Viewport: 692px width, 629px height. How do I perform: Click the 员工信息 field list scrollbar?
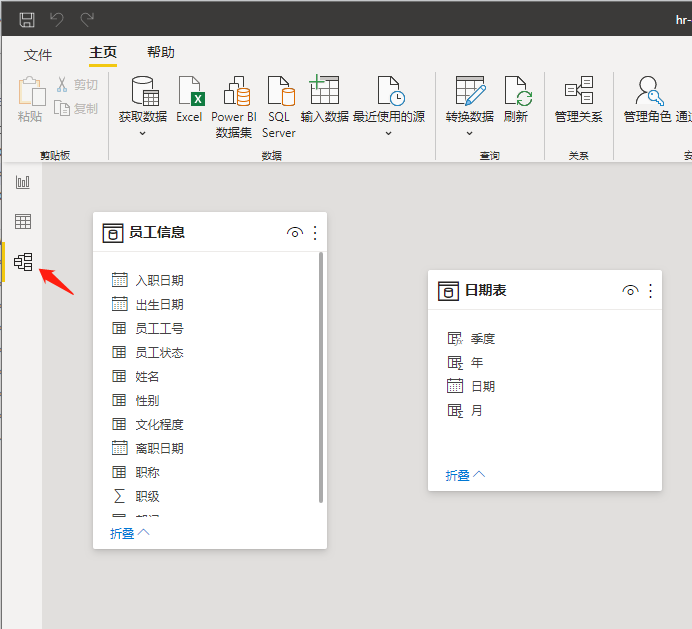[321, 378]
